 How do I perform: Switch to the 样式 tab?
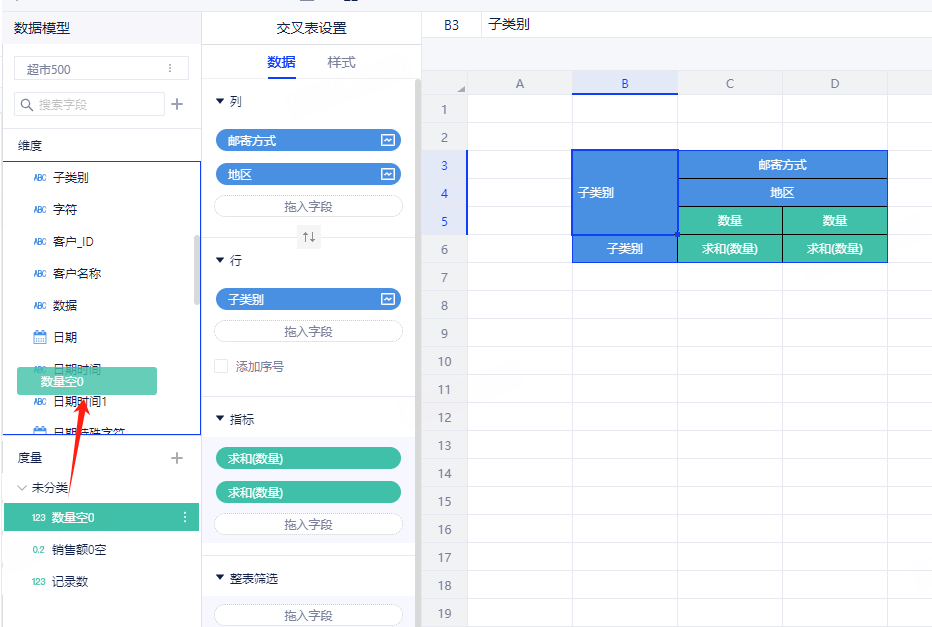tap(341, 62)
